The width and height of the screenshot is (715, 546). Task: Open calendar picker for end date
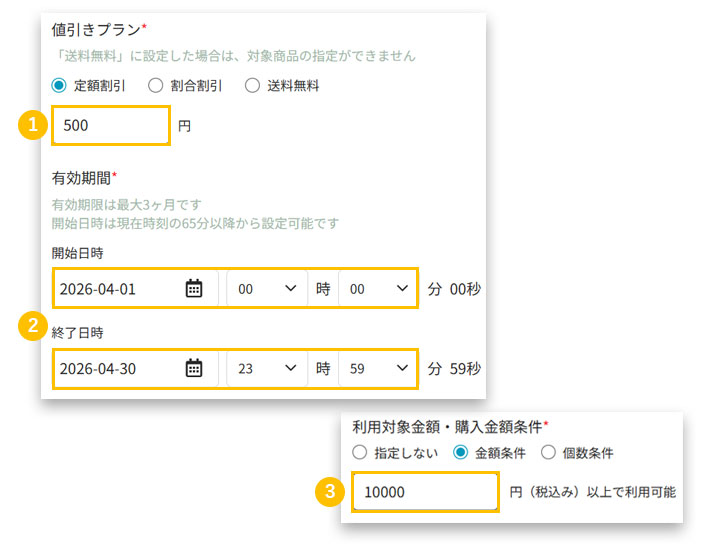point(194,368)
